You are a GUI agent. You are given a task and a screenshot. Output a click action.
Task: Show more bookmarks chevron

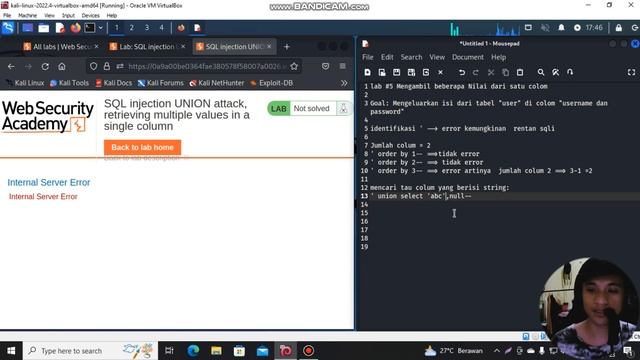click(x=344, y=83)
